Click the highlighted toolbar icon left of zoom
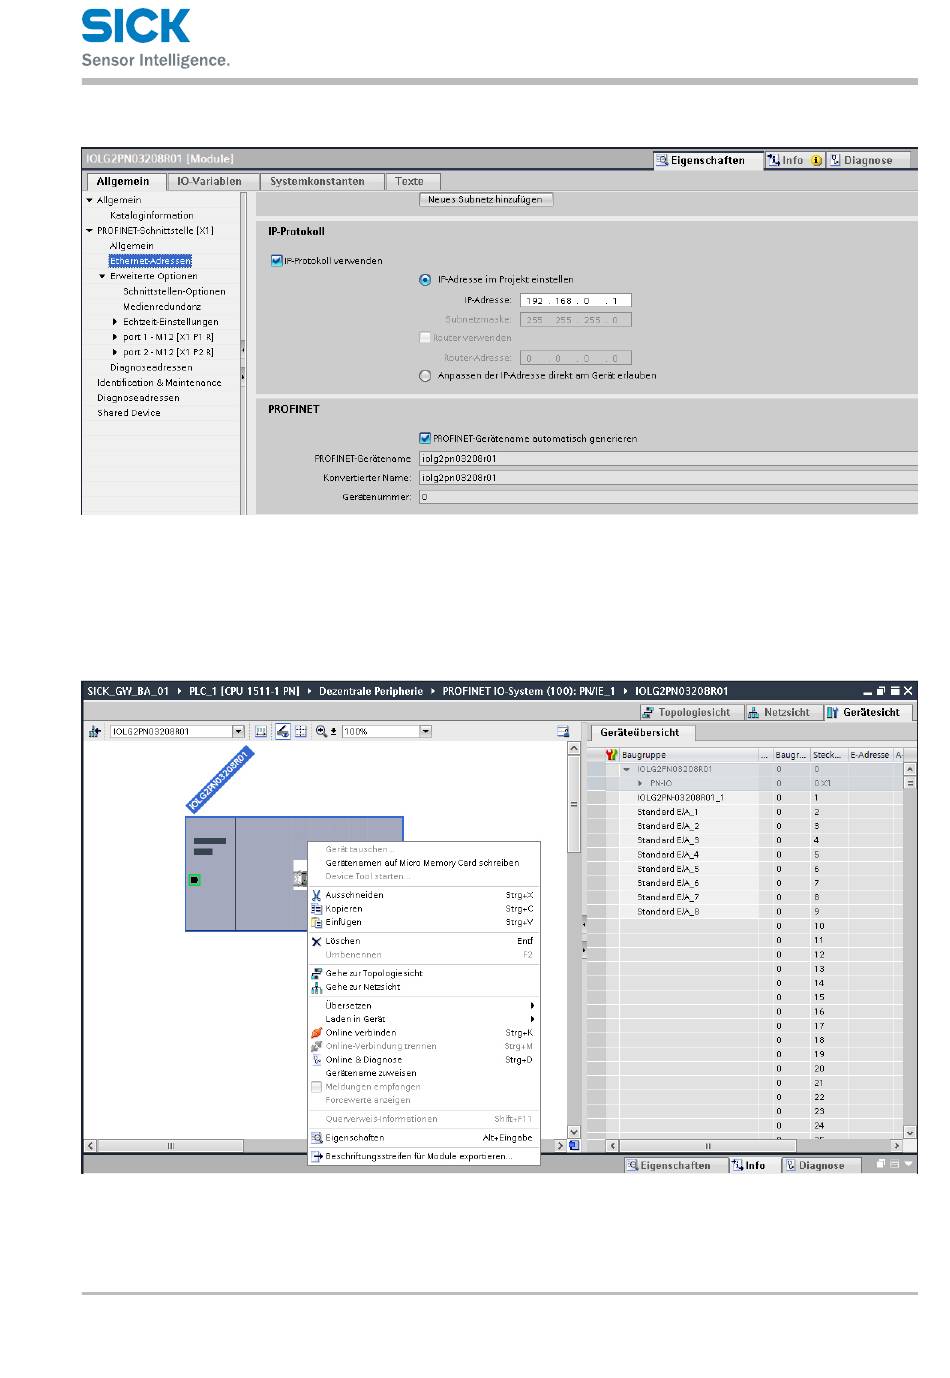This screenshot has height=1378, width=950. (x=283, y=732)
